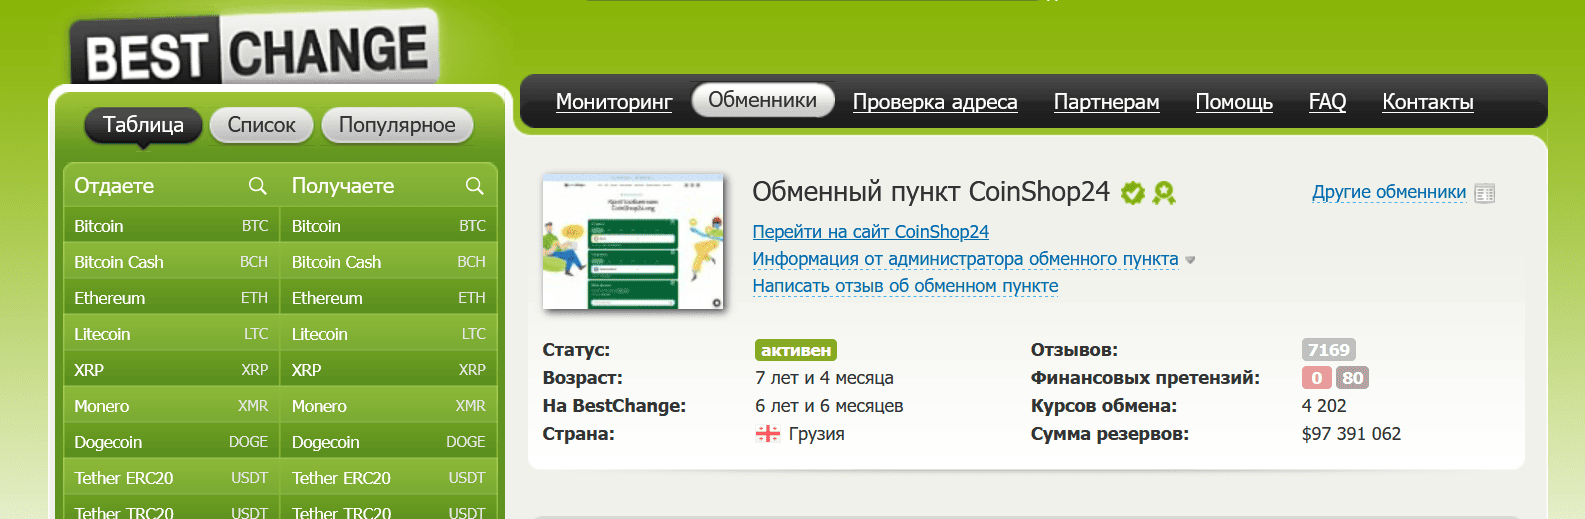Click Возраст value 7 лет и 4 месяца
Viewport: 1585px width, 519px height.
coord(824,378)
